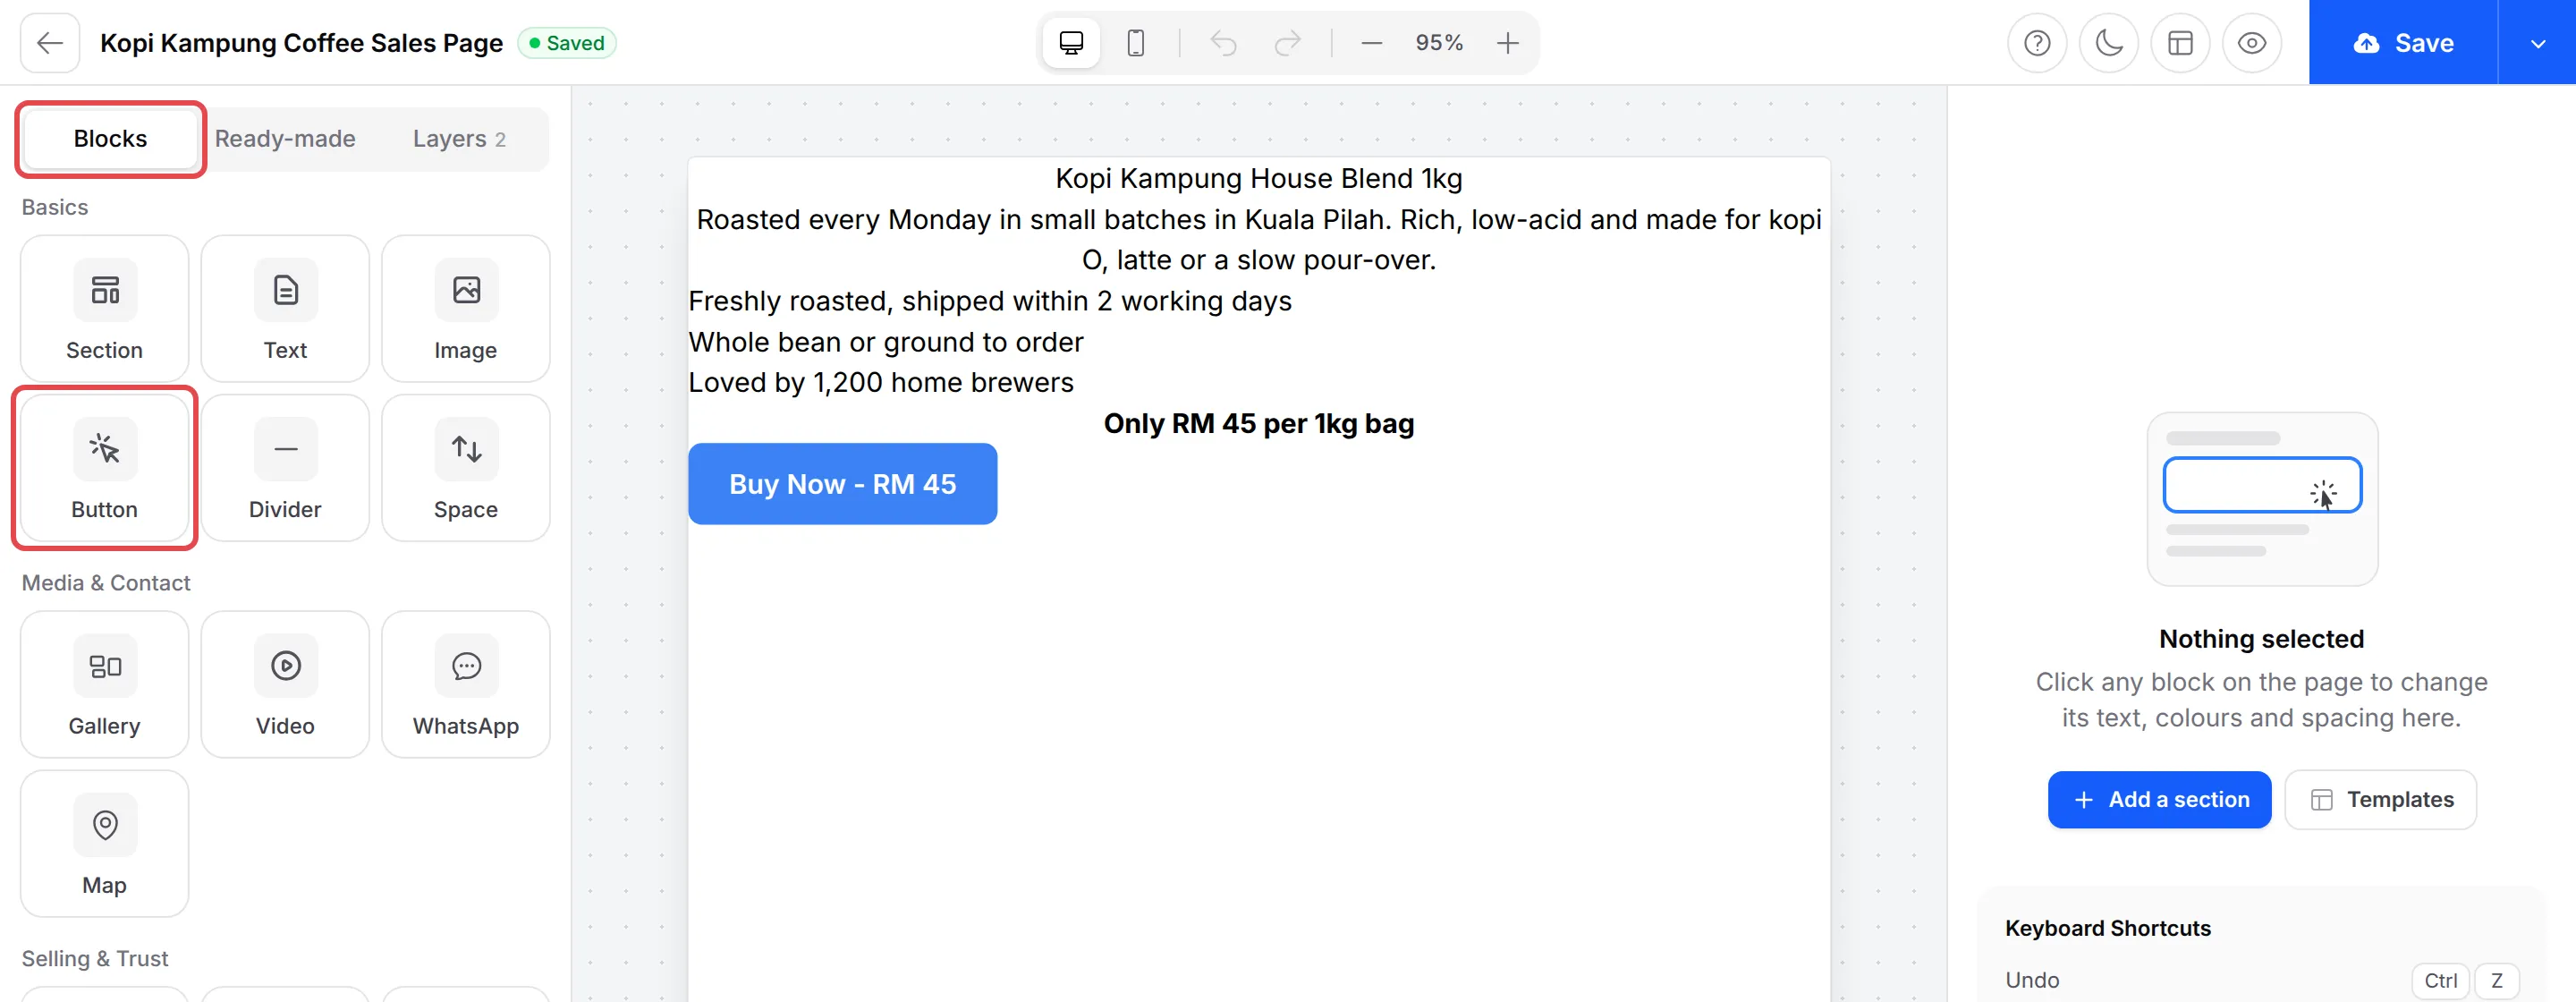Add a Button block

point(105,468)
